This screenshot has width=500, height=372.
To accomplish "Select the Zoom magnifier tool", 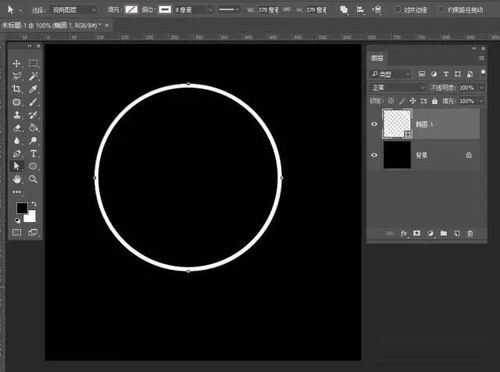I will point(33,179).
